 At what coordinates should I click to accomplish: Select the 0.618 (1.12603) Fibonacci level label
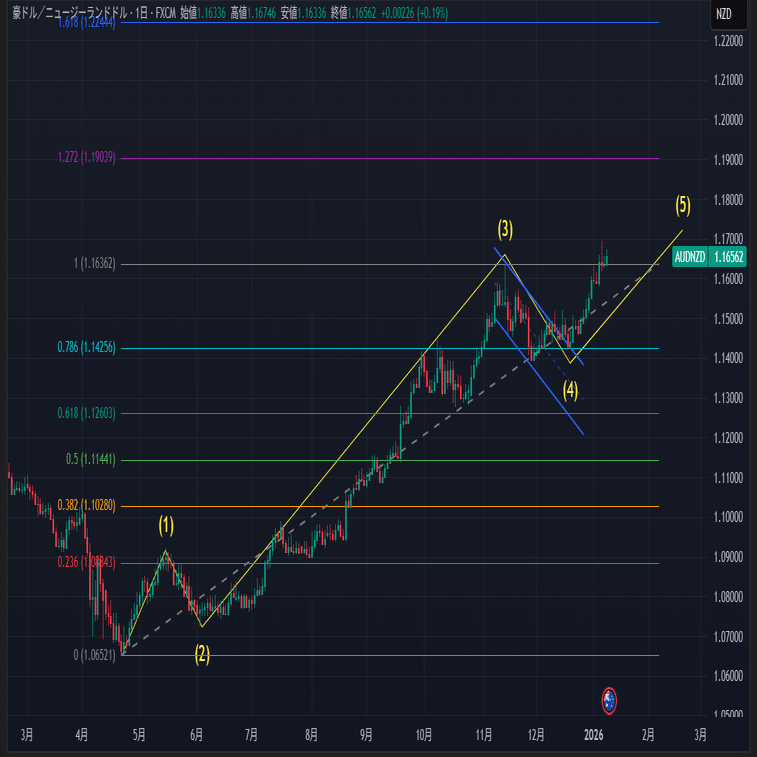(x=86, y=413)
